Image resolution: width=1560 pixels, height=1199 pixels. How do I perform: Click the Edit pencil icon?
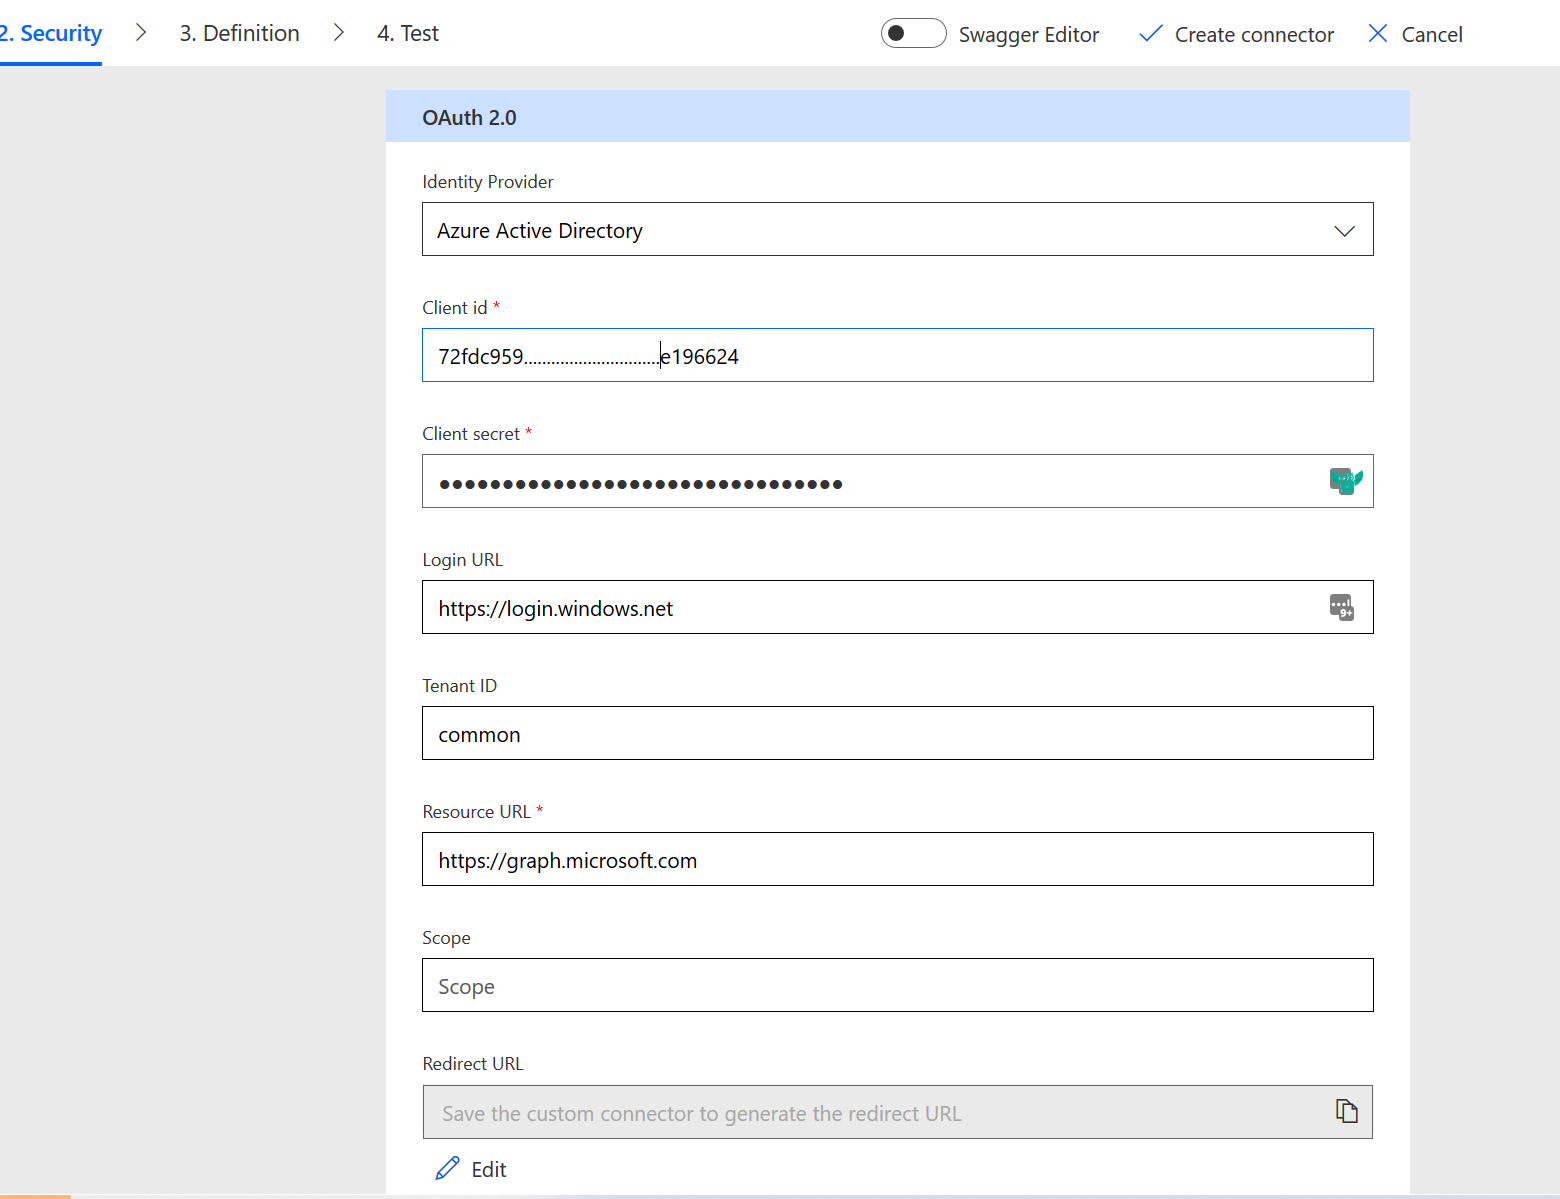point(447,1169)
